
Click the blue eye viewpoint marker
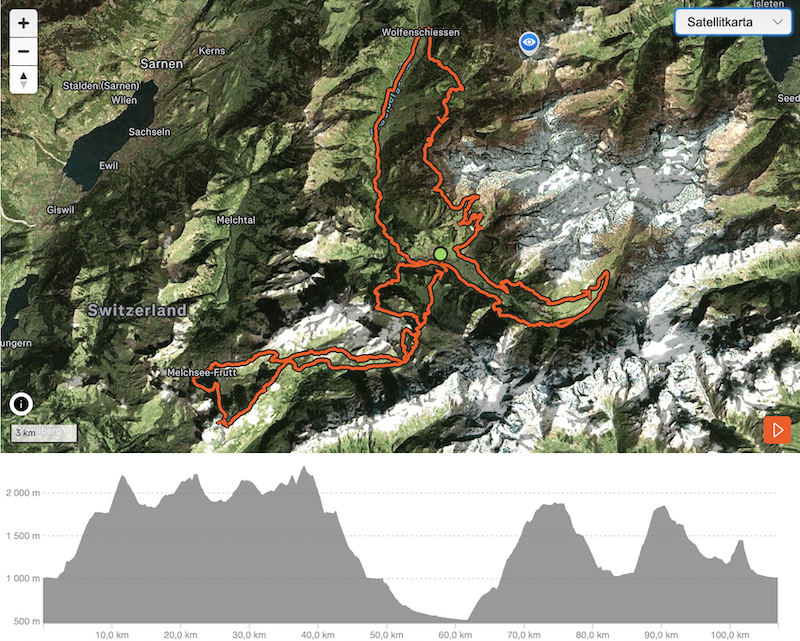(529, 43)
